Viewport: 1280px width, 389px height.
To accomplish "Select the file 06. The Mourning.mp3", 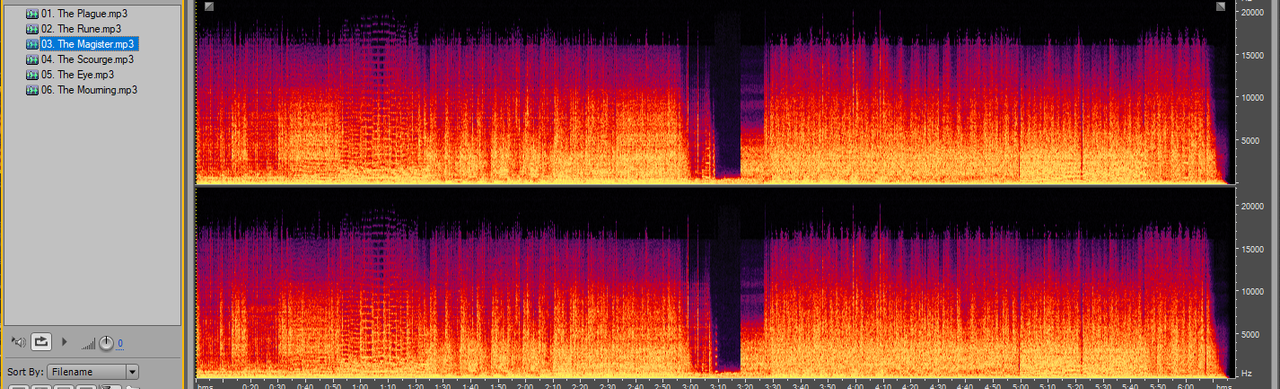I will pyautogui.click(x=89, y=89).
